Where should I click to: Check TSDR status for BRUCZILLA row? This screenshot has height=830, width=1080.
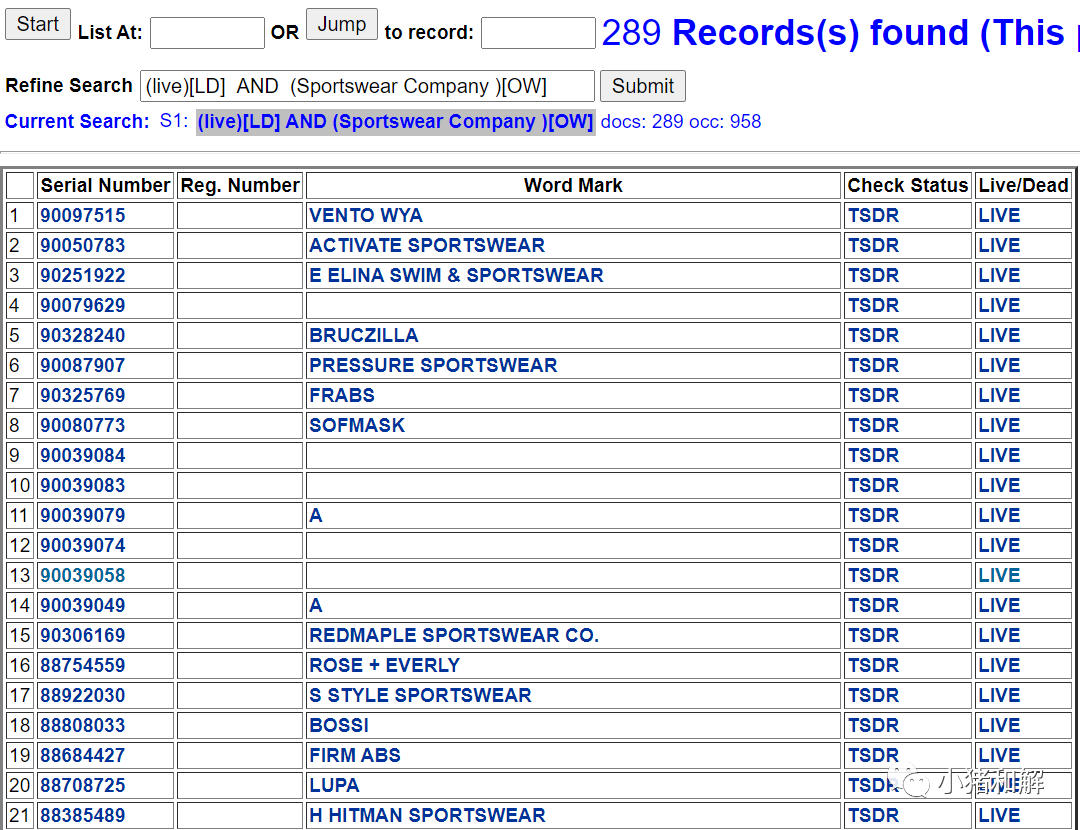873,335
